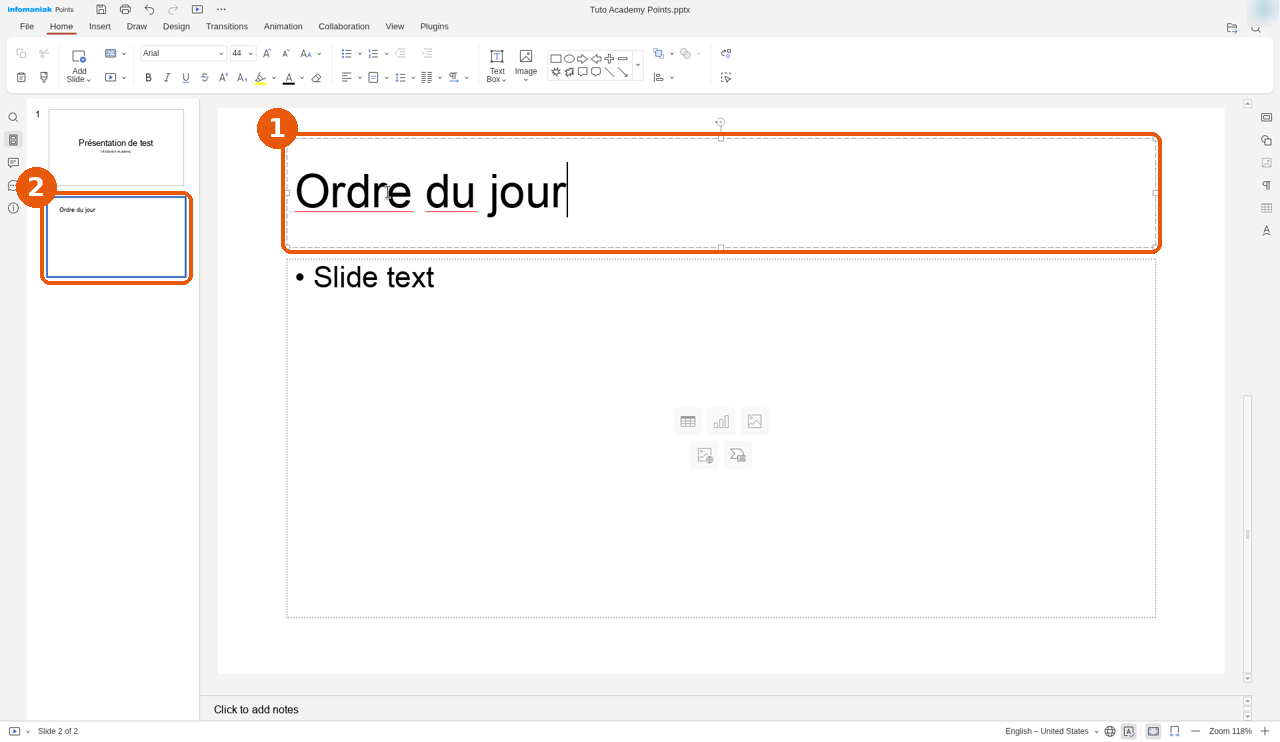Toggle superscript formatting

coord(223,77)
